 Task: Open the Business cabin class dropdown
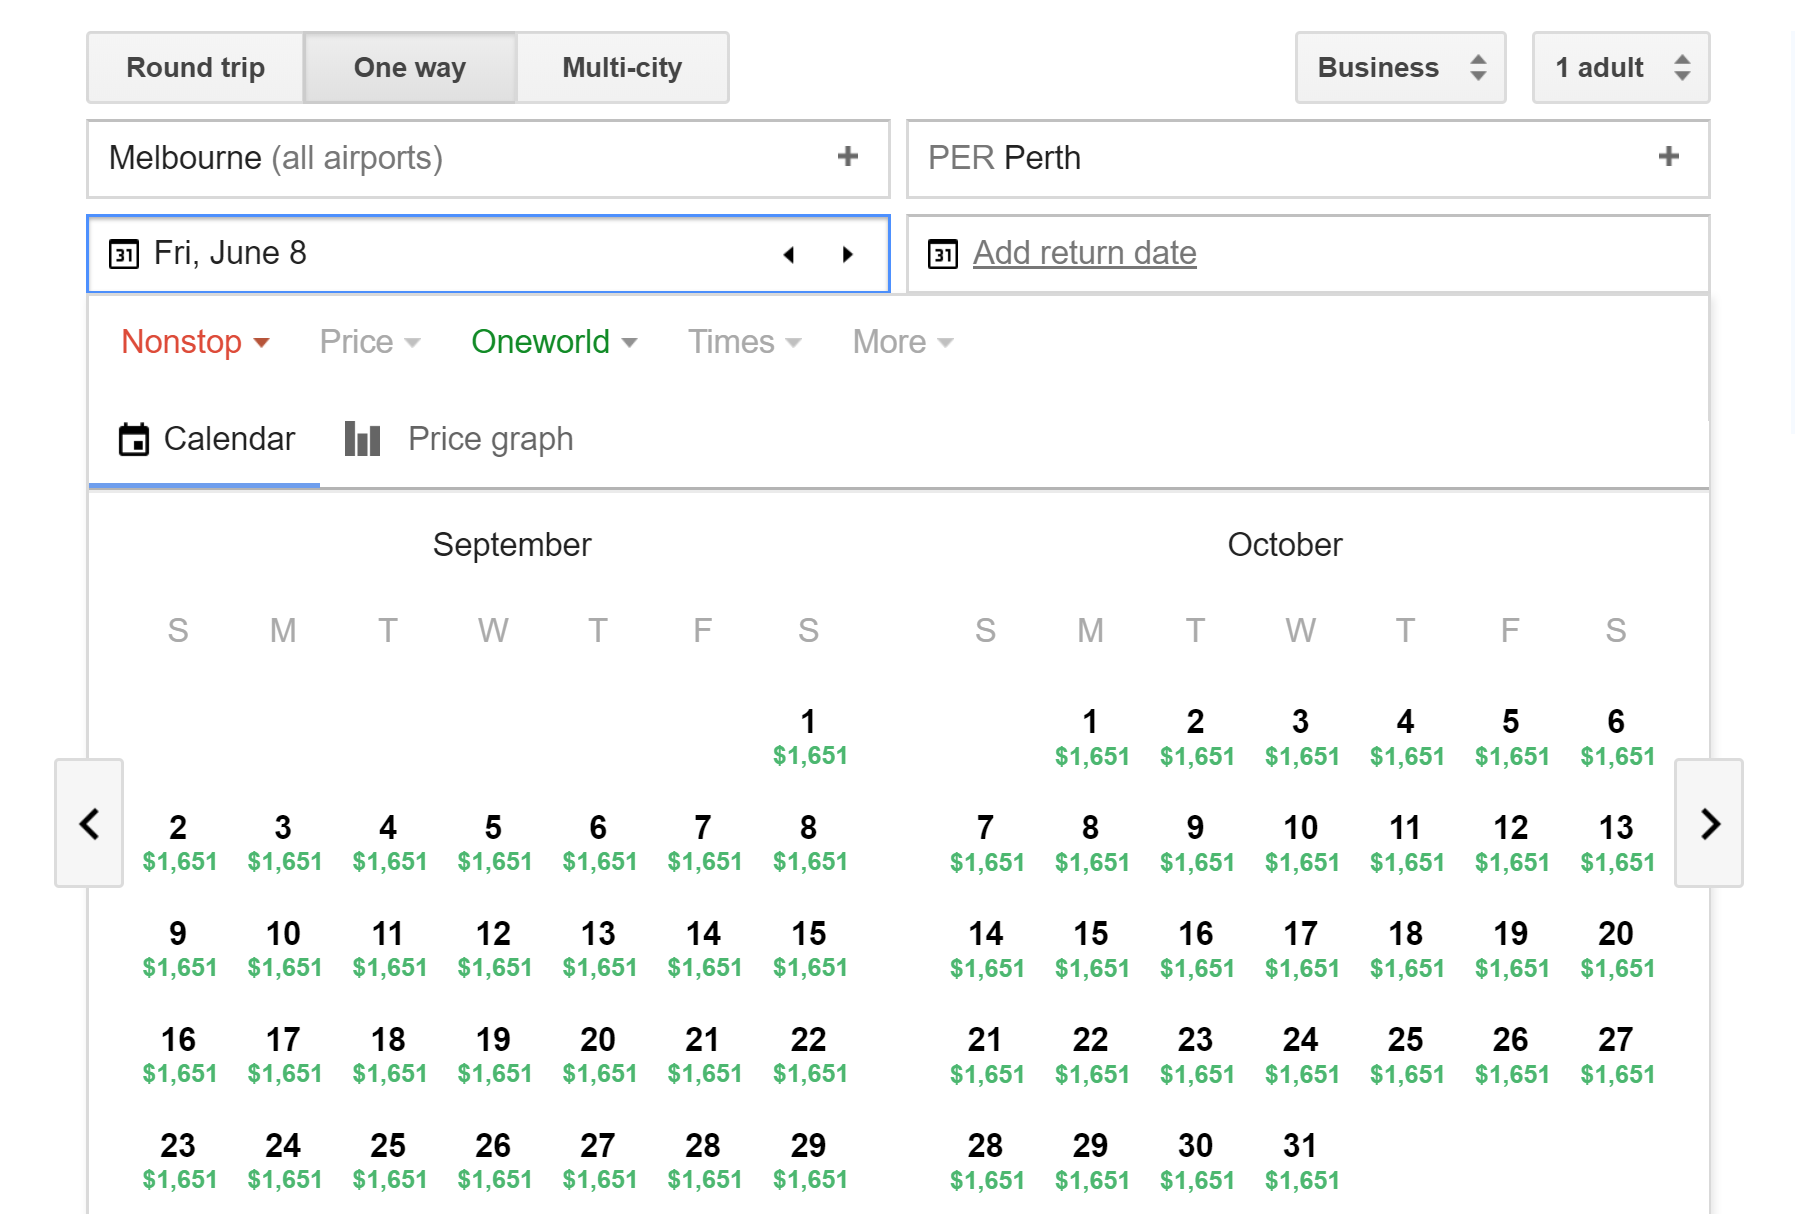pos(1399,68)
